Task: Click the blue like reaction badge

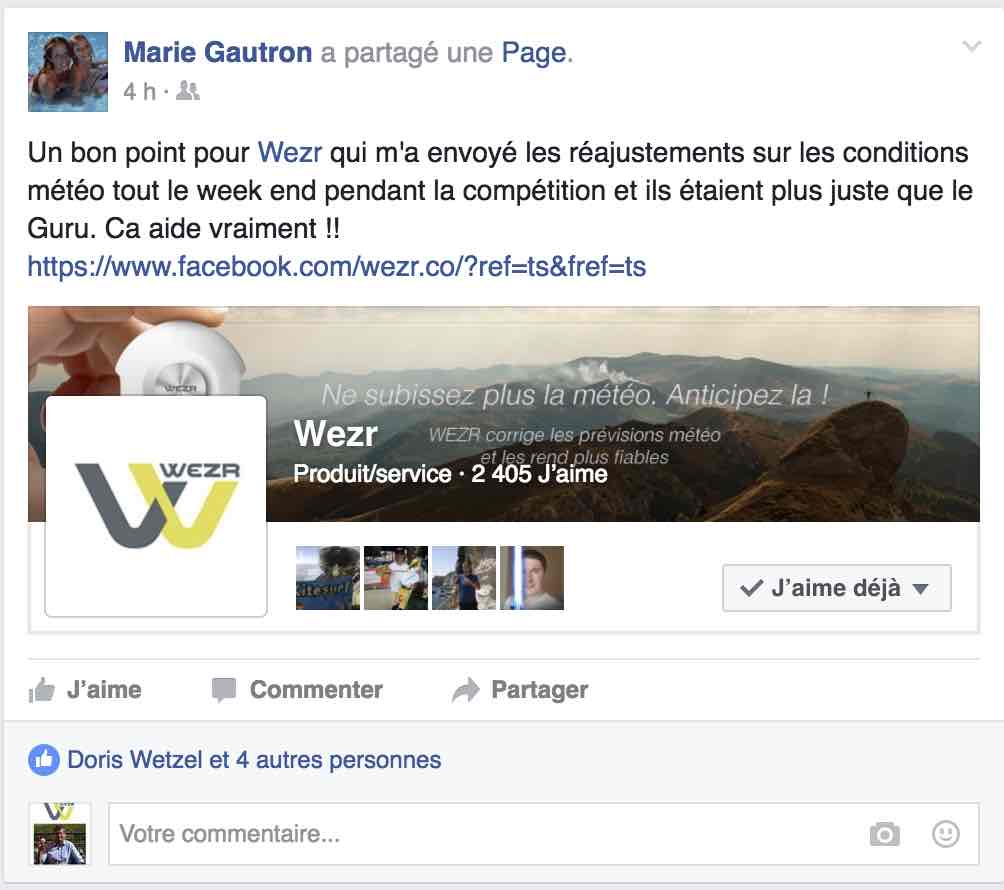Action: point(44,760)
